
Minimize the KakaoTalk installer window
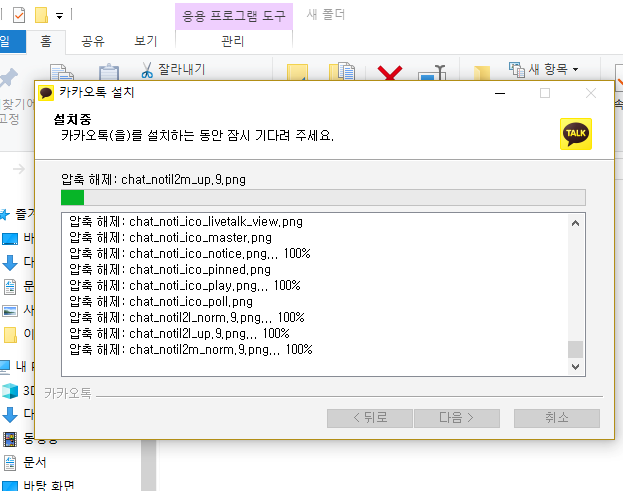[x=500, y=93]
